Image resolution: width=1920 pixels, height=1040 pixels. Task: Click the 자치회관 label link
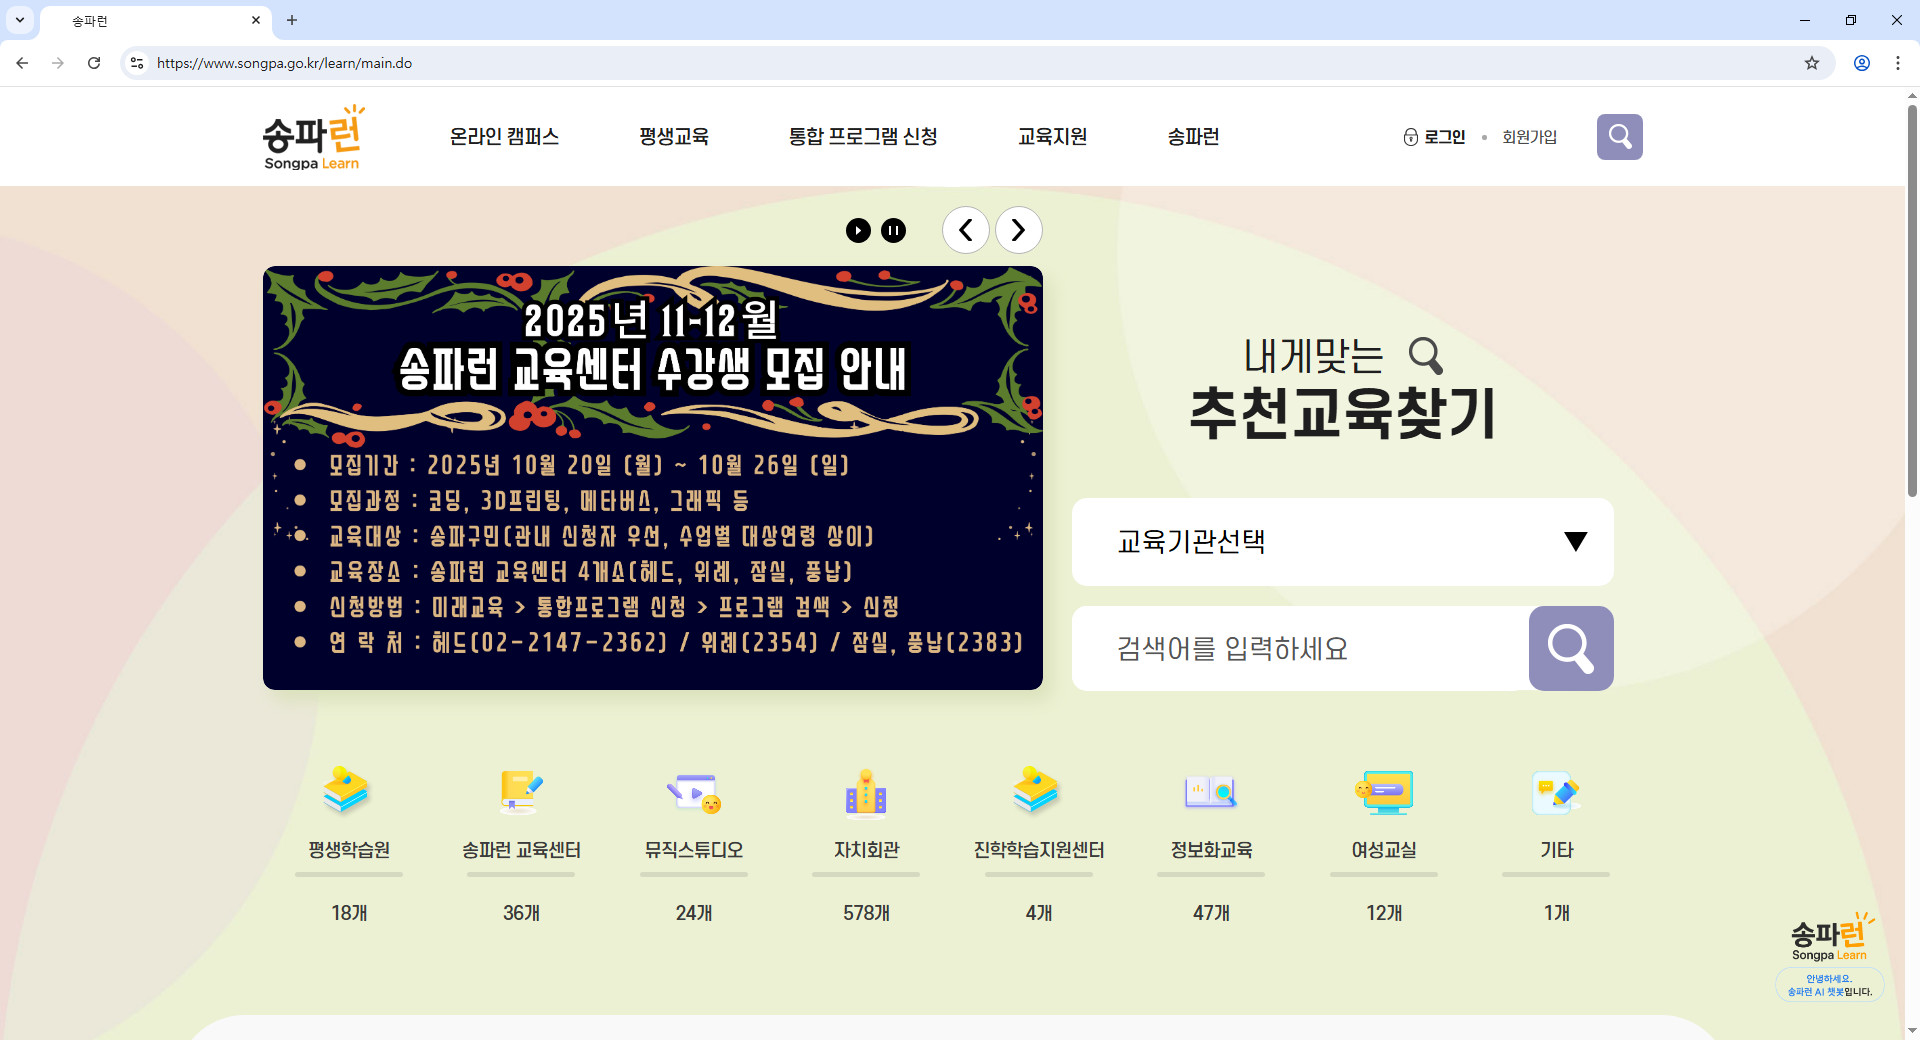866,850
